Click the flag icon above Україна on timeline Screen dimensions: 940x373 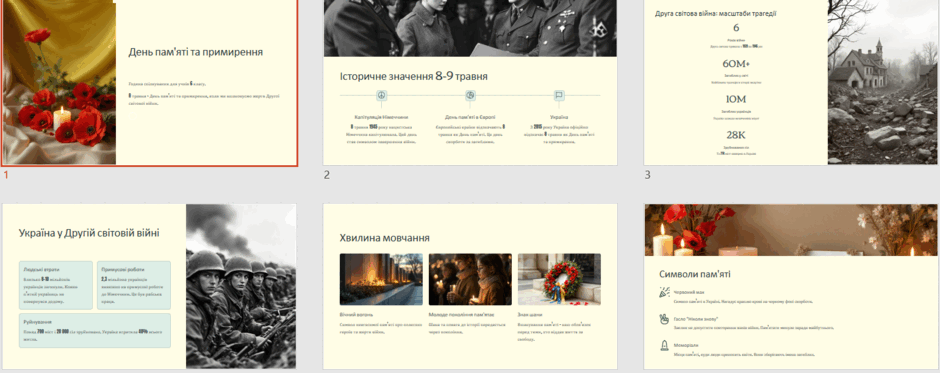pyautogui.click(x=559, y=95)
